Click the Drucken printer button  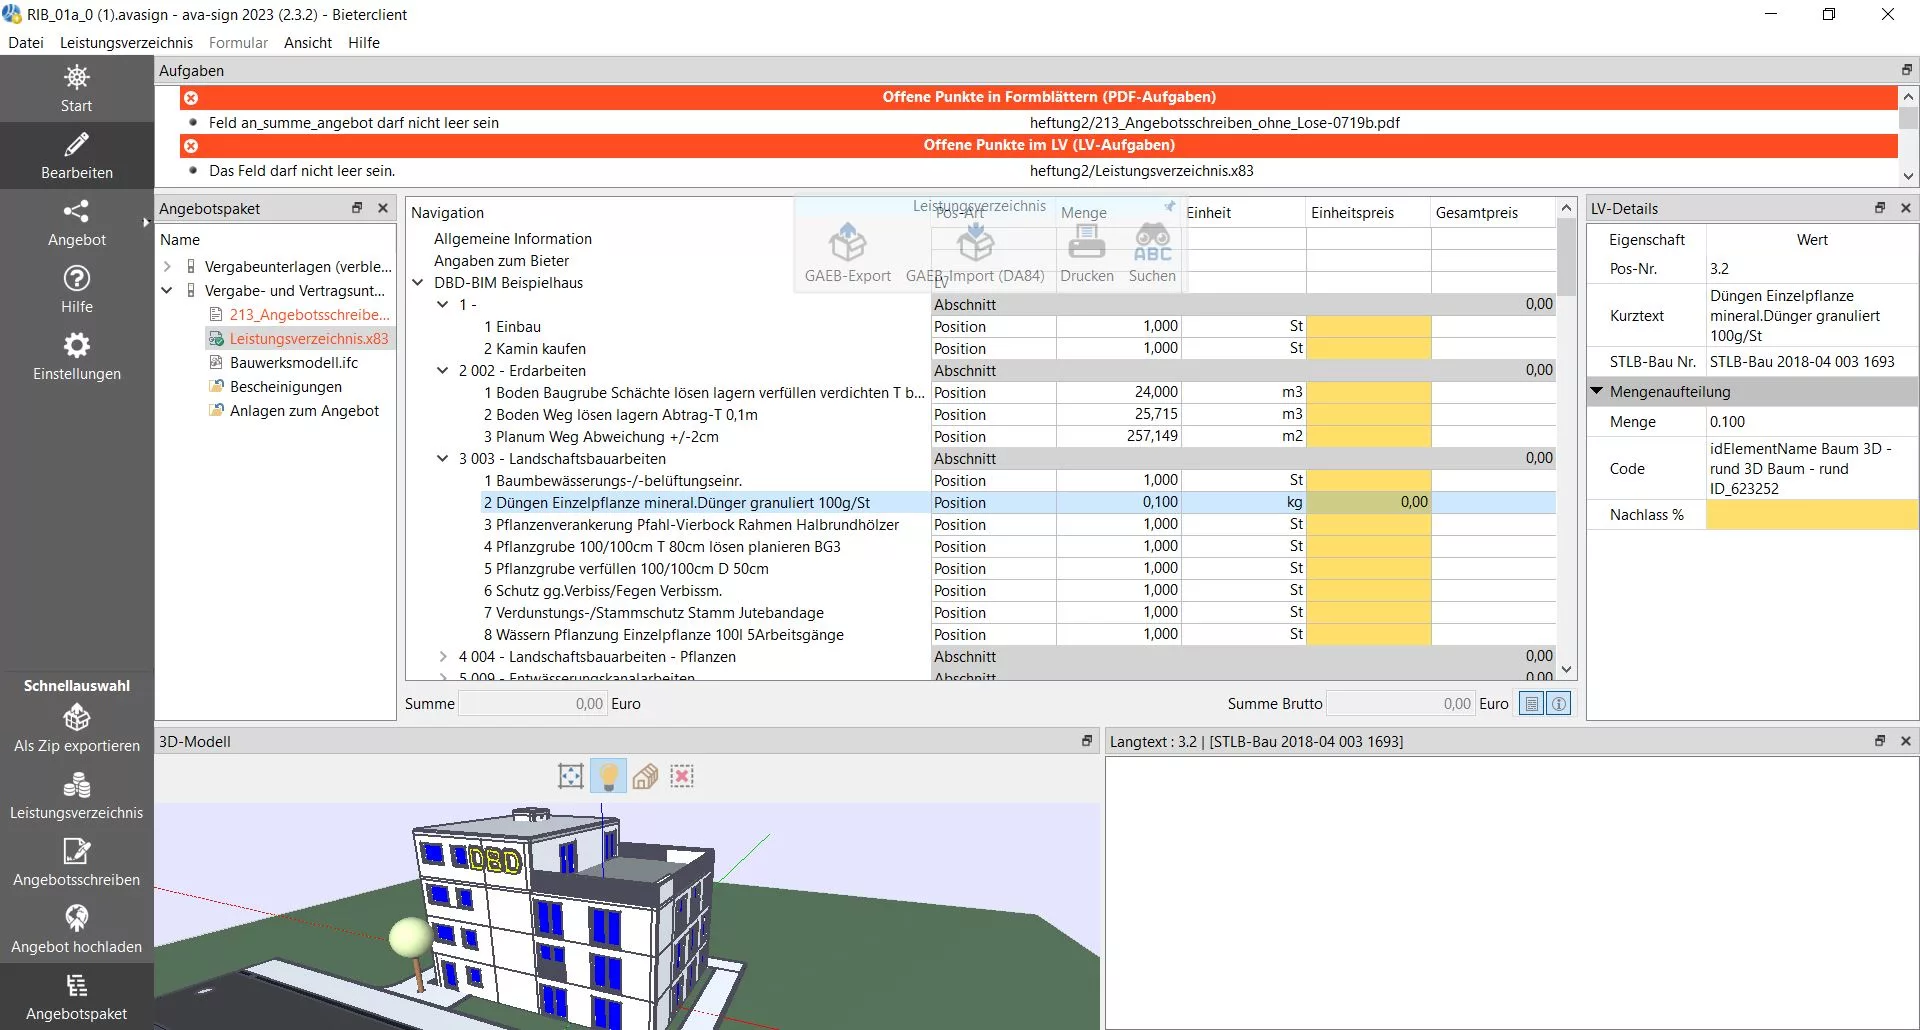pos(1087,253)
